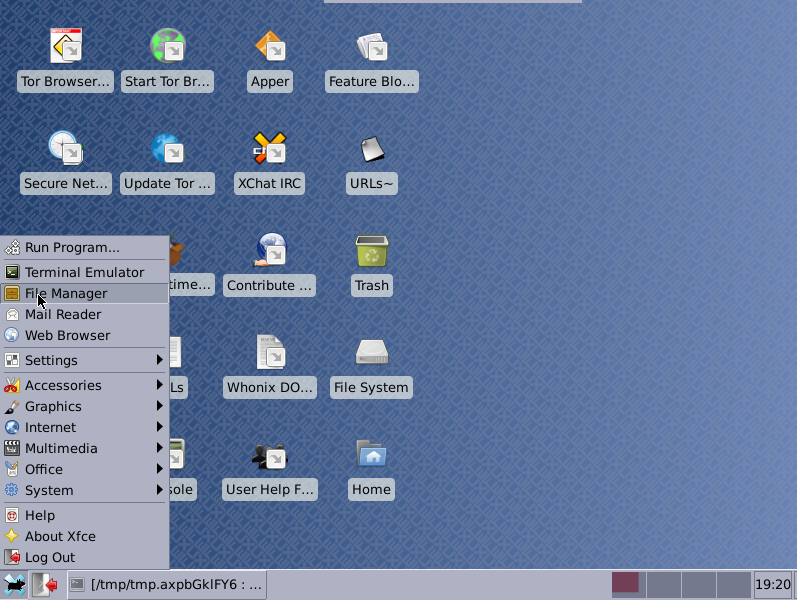Click the tmp terminal taskbar window button
The height and width of the screenshot is (600, 797).
tap(168, 584)
